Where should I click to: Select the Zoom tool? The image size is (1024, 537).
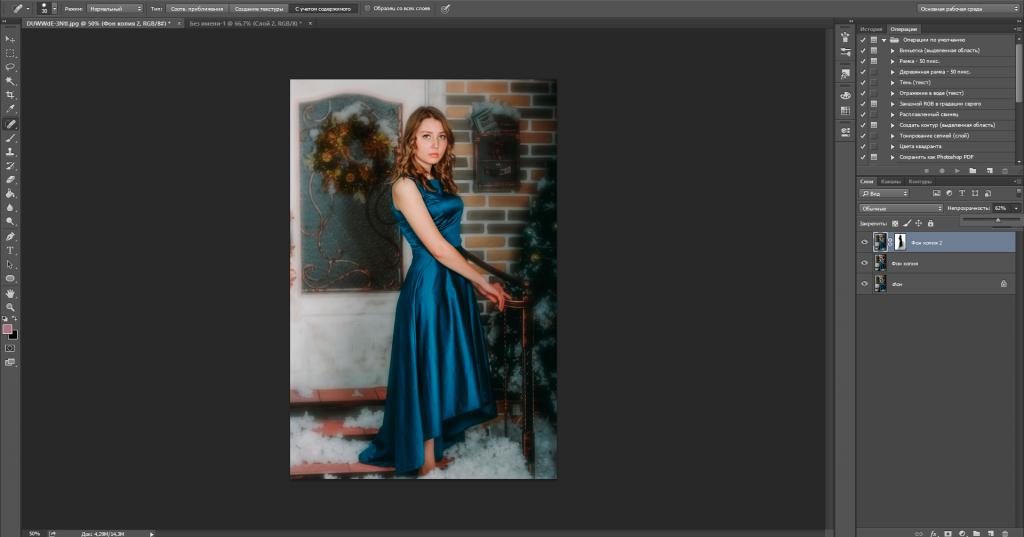coord(10,307)
